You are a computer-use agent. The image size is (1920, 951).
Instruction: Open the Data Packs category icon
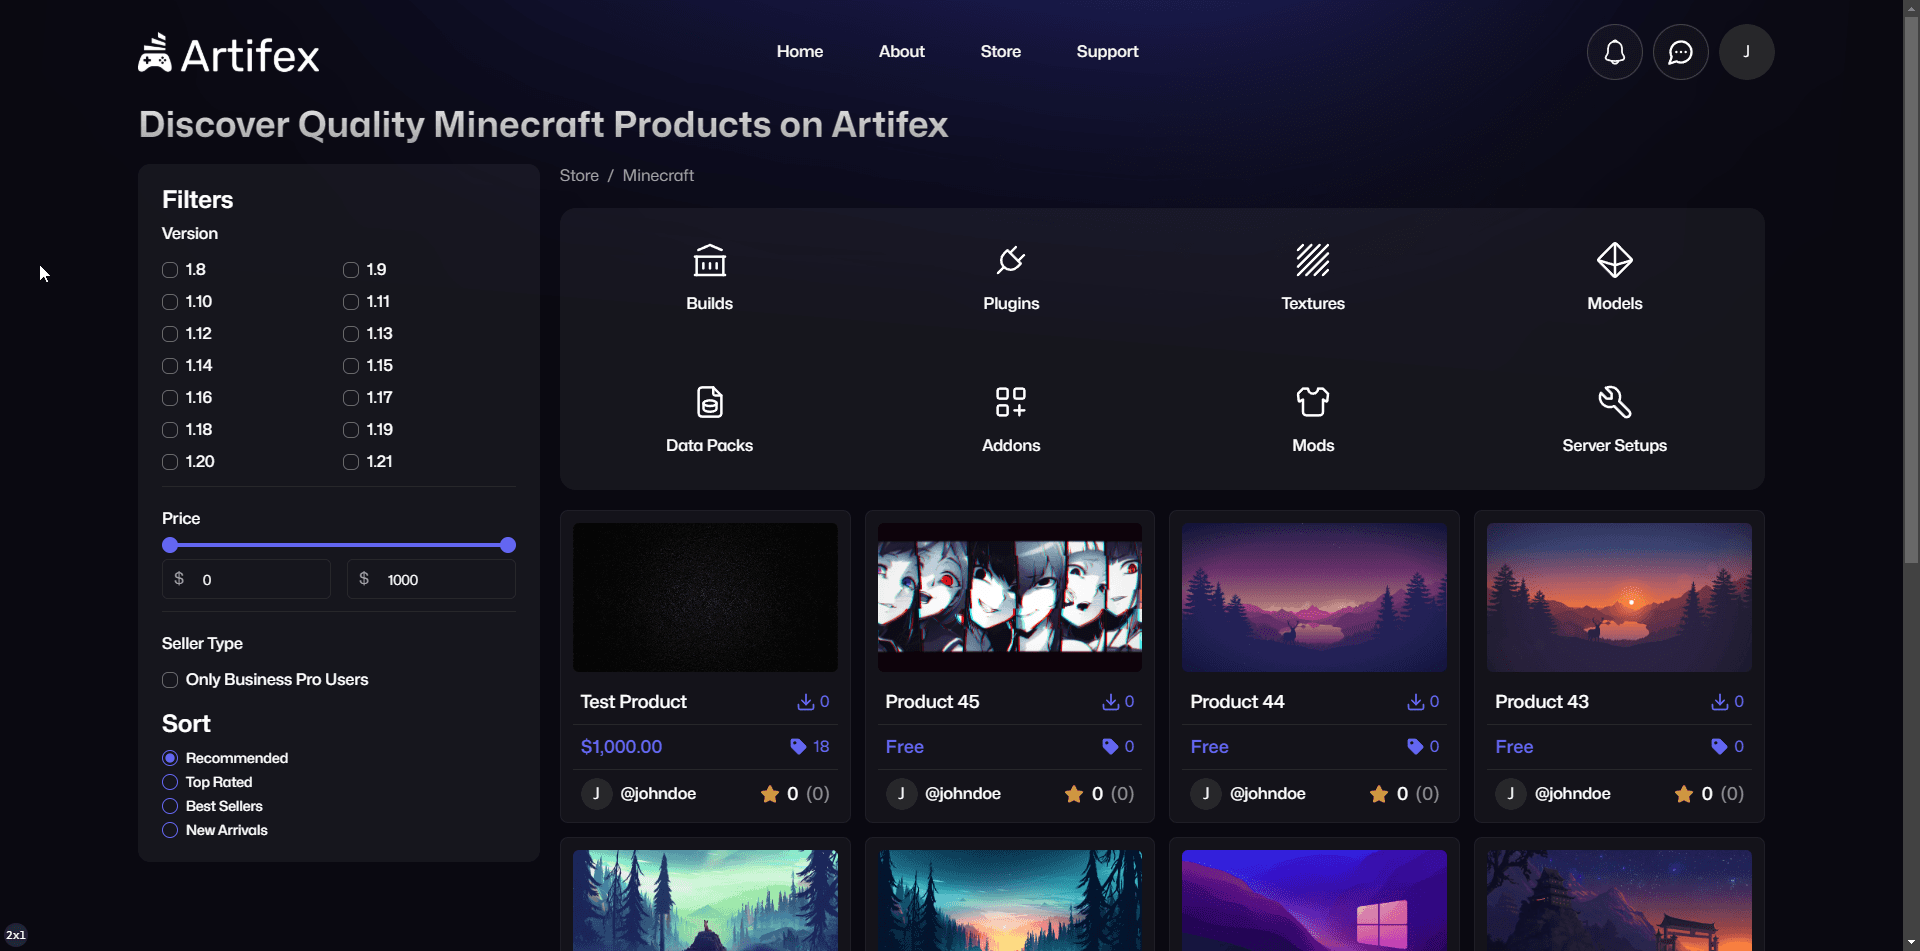point(709,402)
